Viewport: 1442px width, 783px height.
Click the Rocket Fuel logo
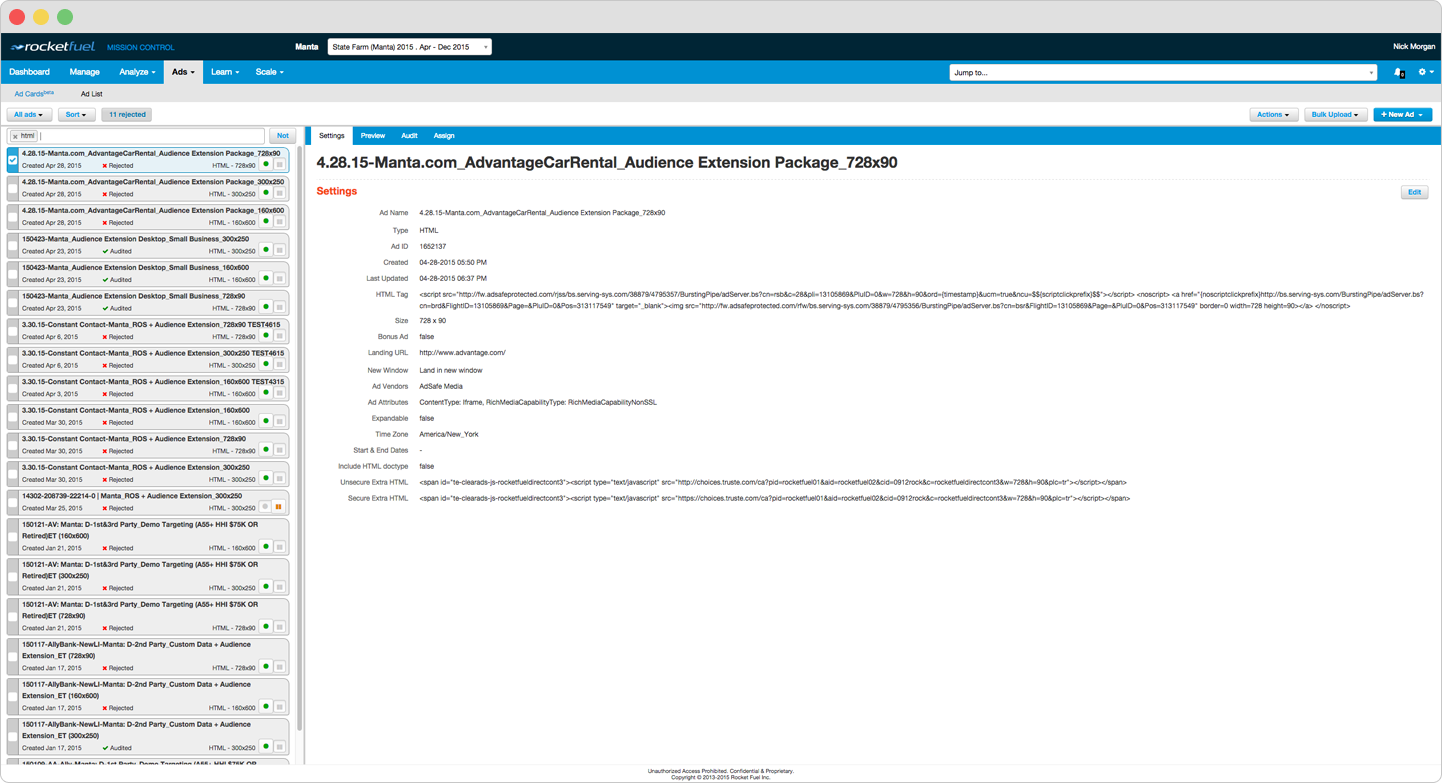pos(53,47)
